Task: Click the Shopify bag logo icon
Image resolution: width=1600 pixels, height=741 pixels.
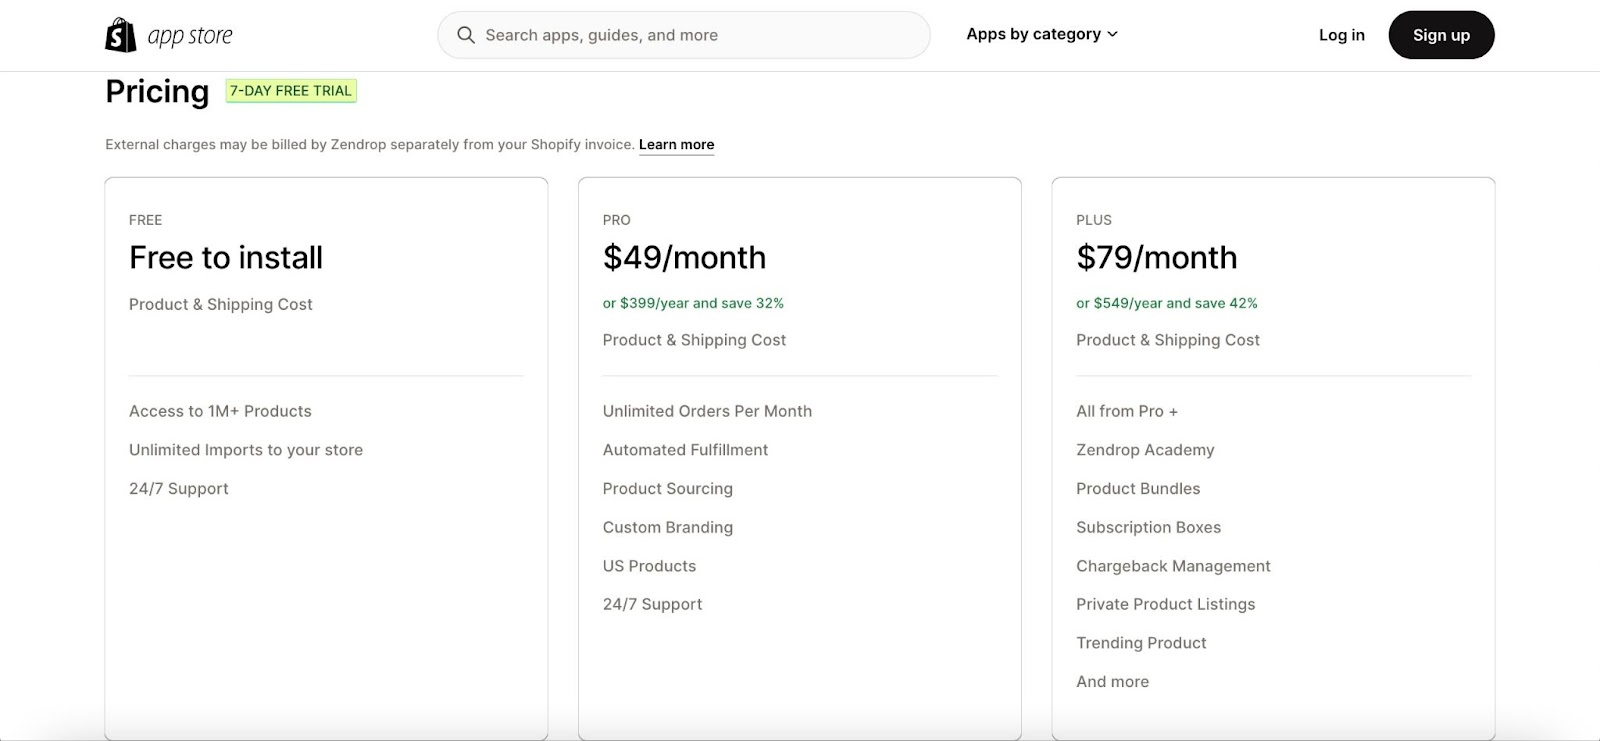Action: pos(121,35)
